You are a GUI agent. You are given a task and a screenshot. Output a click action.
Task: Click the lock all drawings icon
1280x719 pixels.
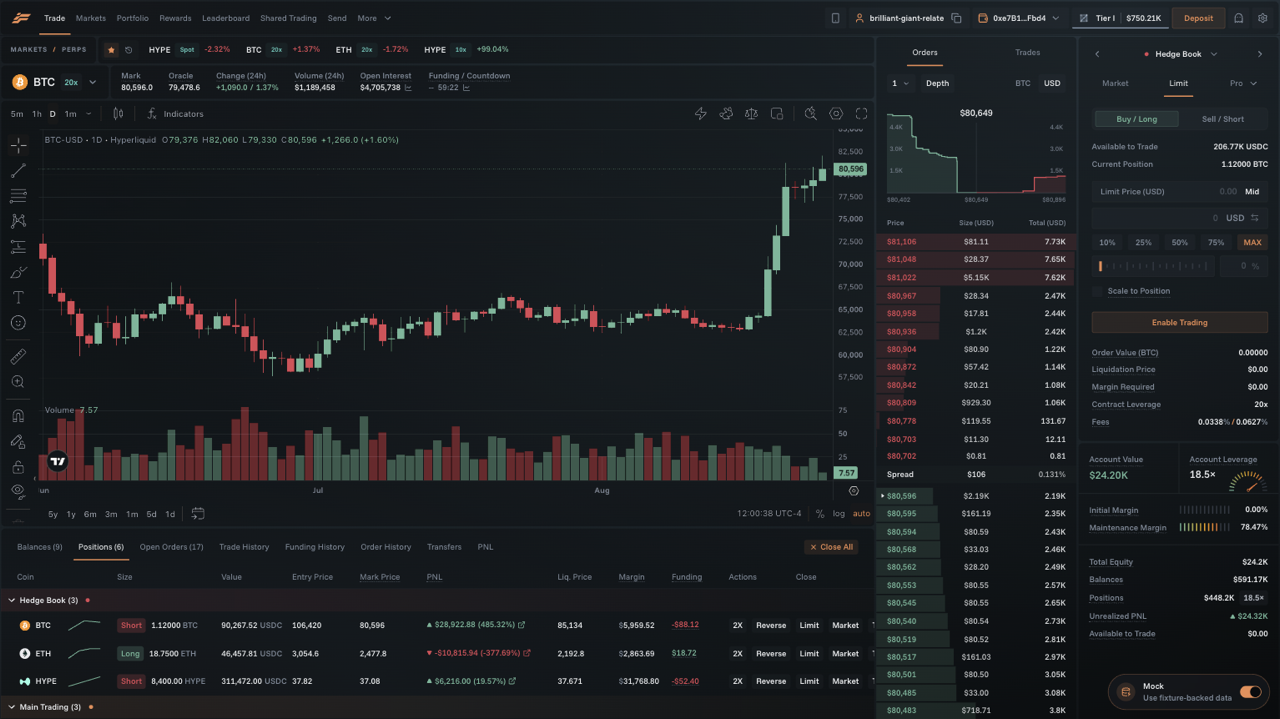(x=18, y=467)
